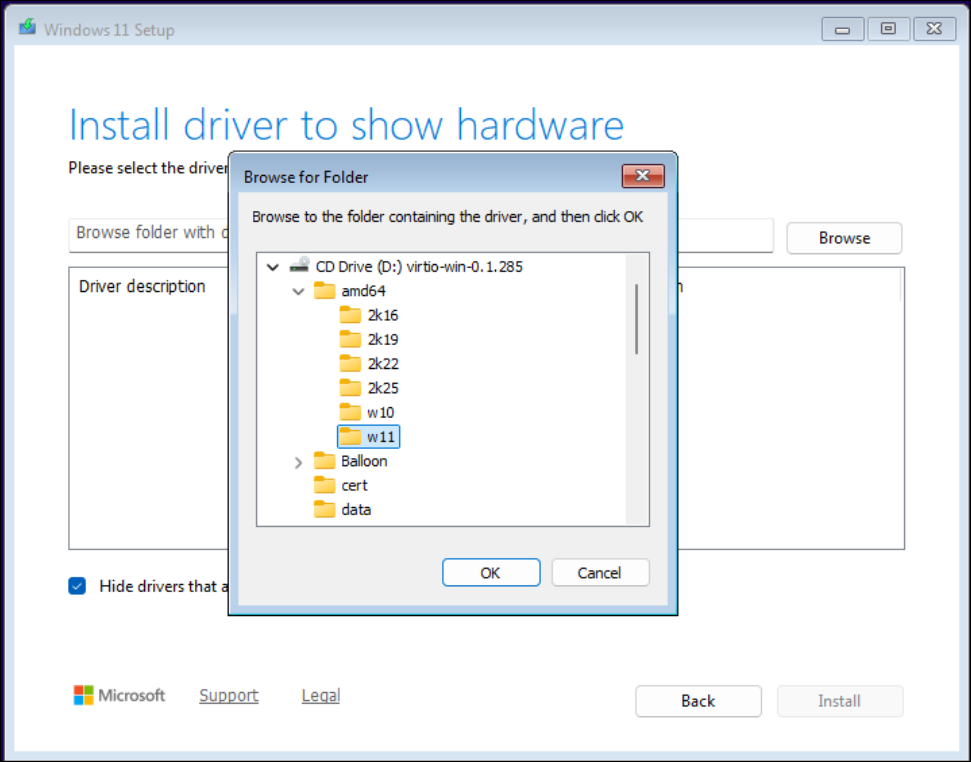Uncheck Hide drivers that aren't compatible checkbox
Viewport: 971px width, 762px height.
point(77,586)
